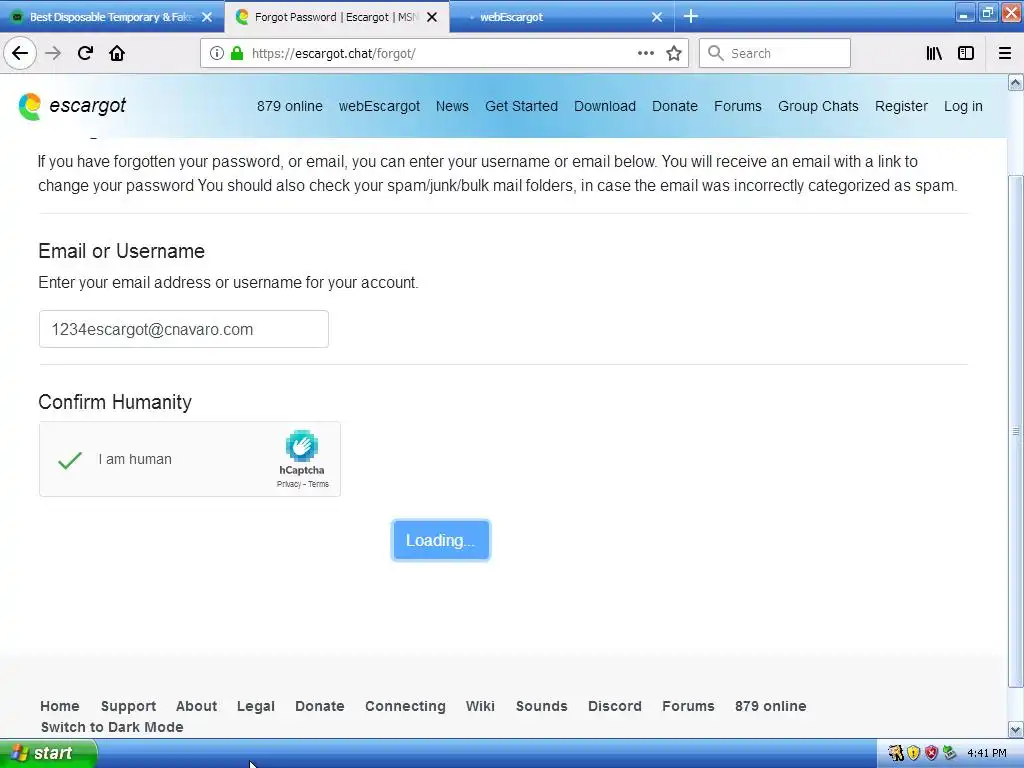Show site information icon in address bar

click(x=216, y=54)
